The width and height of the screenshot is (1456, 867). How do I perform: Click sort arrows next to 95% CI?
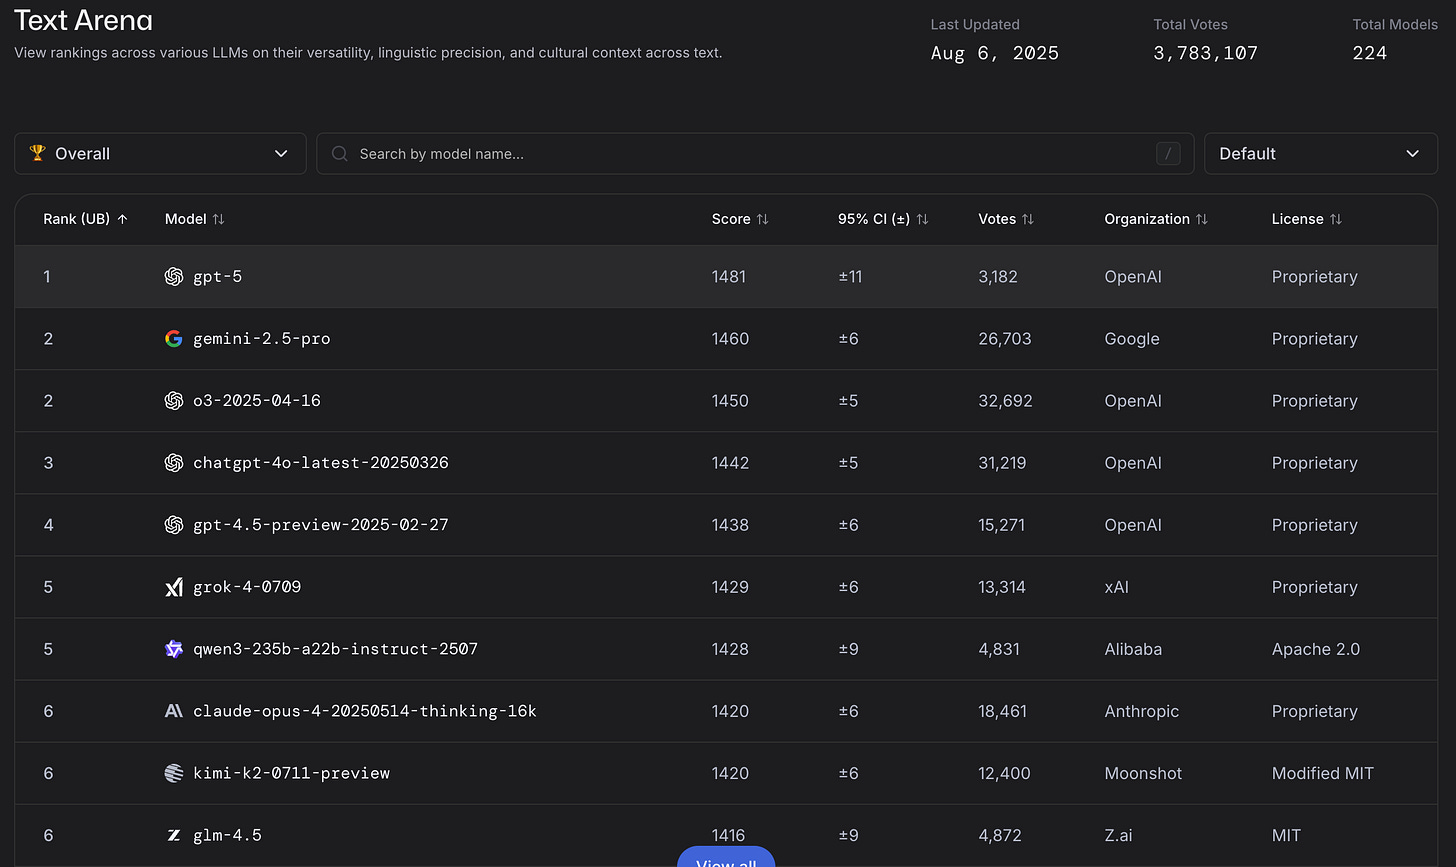922,219
